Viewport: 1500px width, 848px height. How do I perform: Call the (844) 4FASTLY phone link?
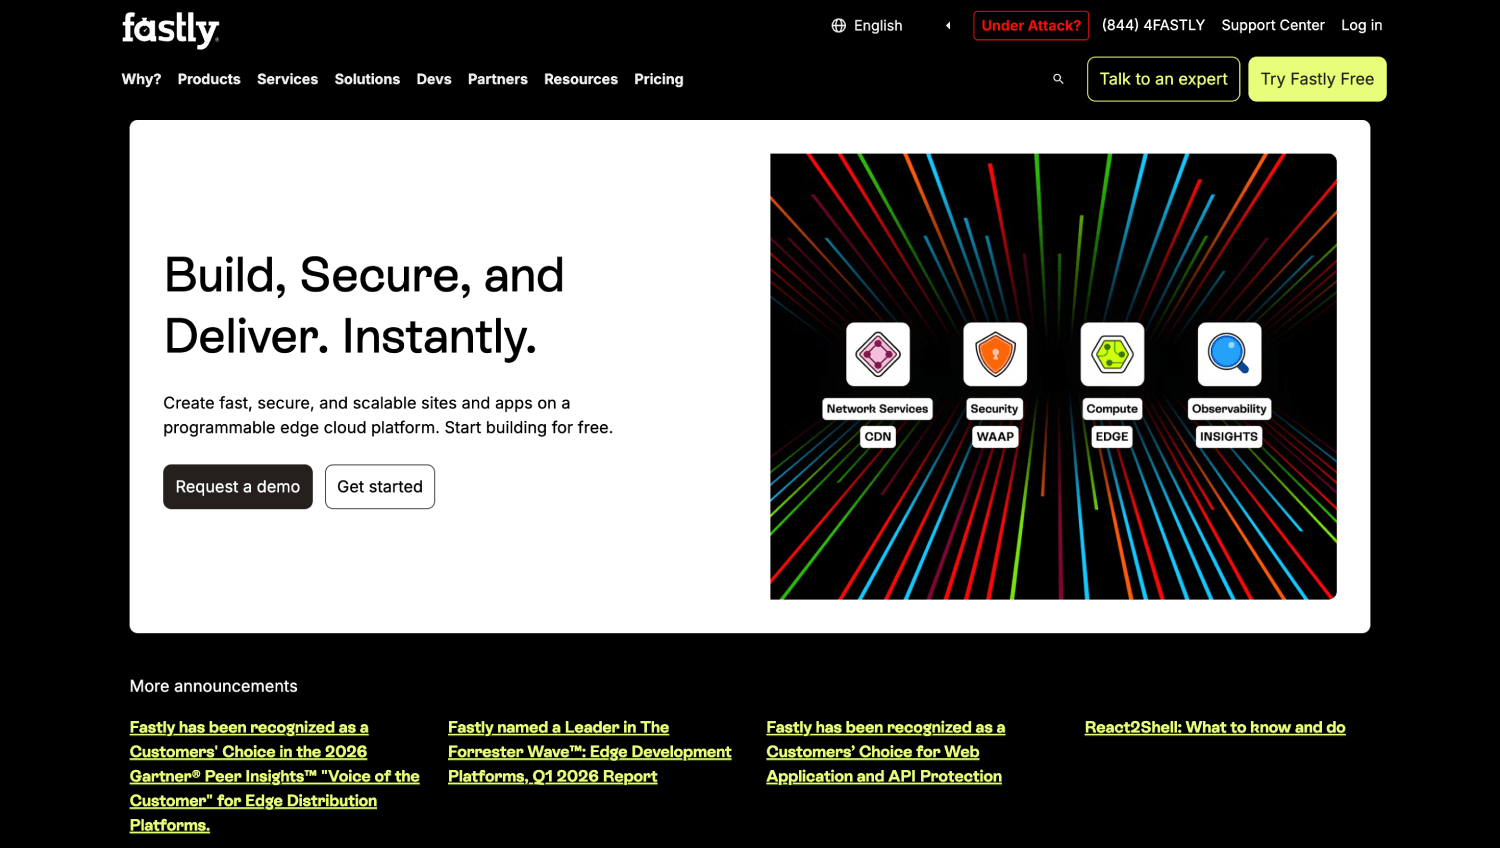1153,25
